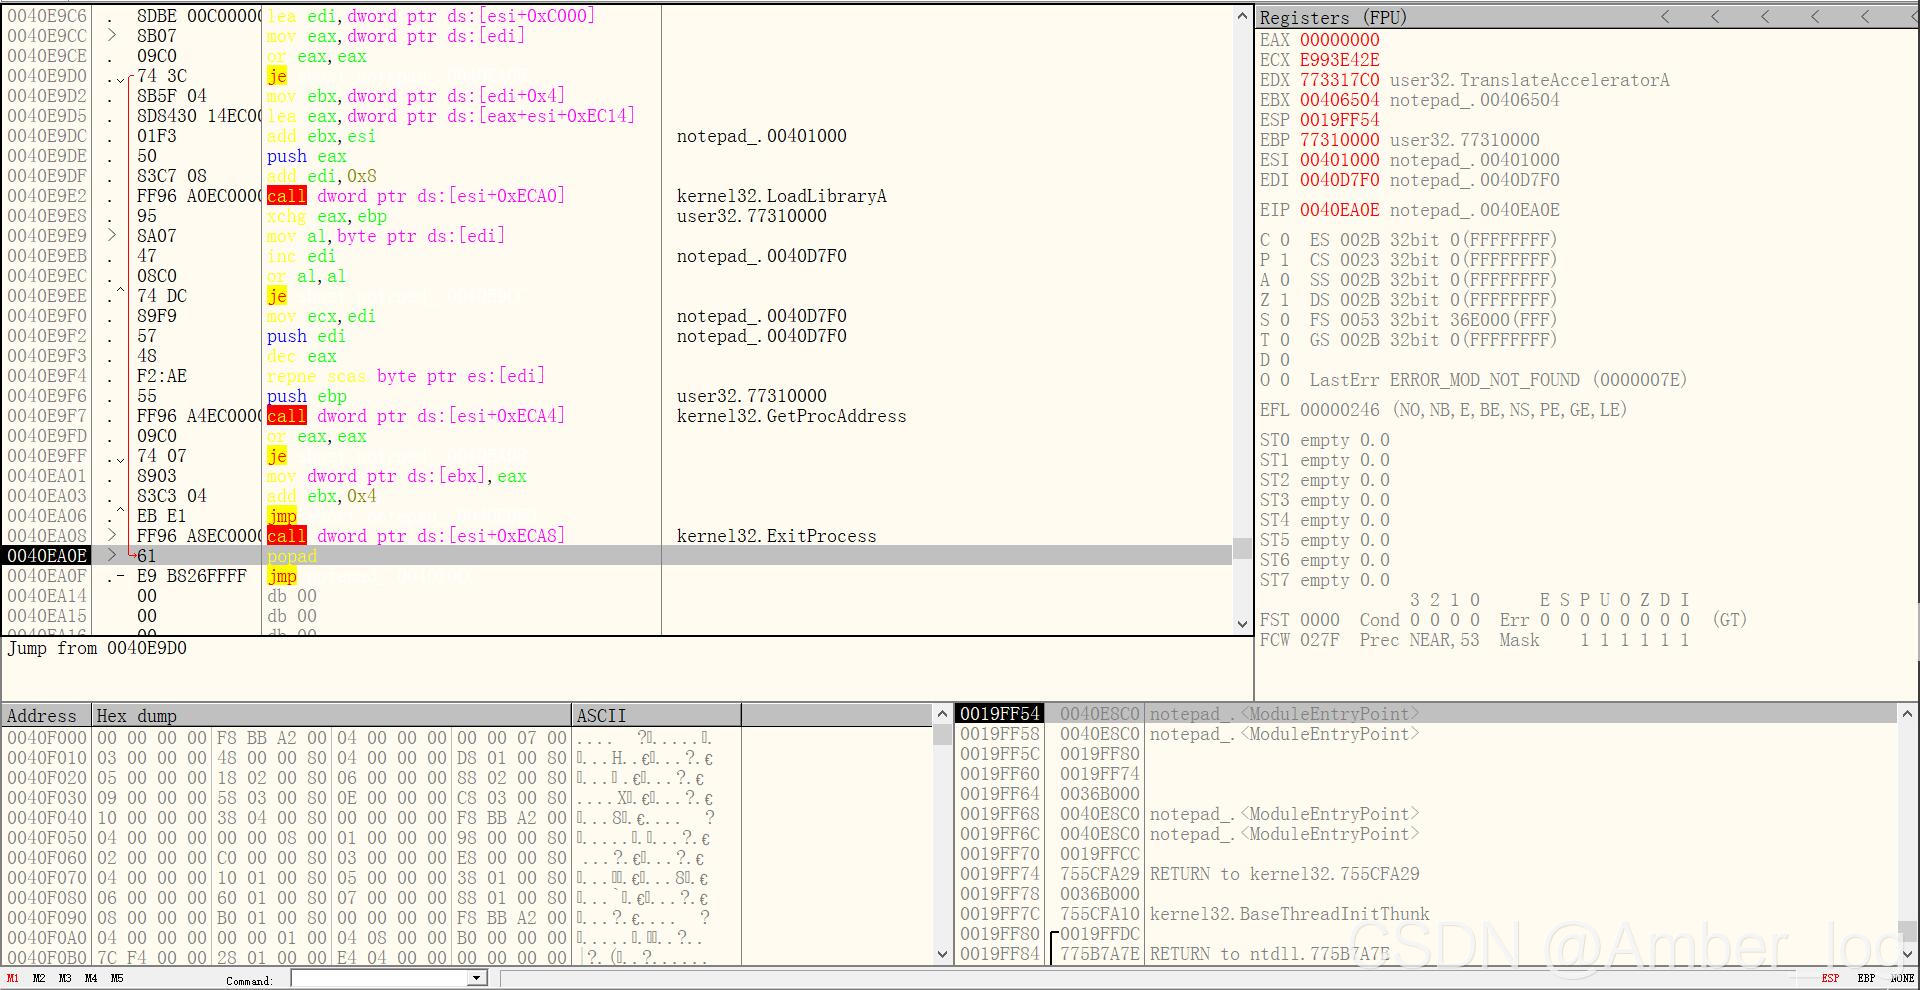The image size is (1920, 990).
Task: Toggle the T trap flag bit
Action: (1285, 340)
